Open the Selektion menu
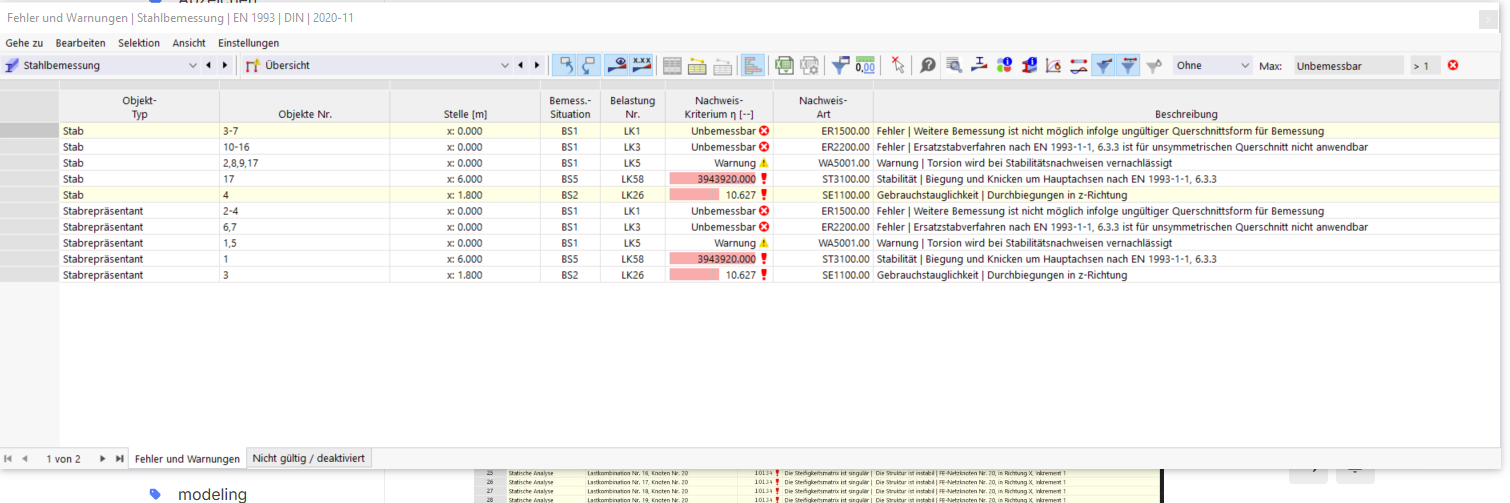The width and height of the screenshot is (1510, 503). tap(139, 43)
